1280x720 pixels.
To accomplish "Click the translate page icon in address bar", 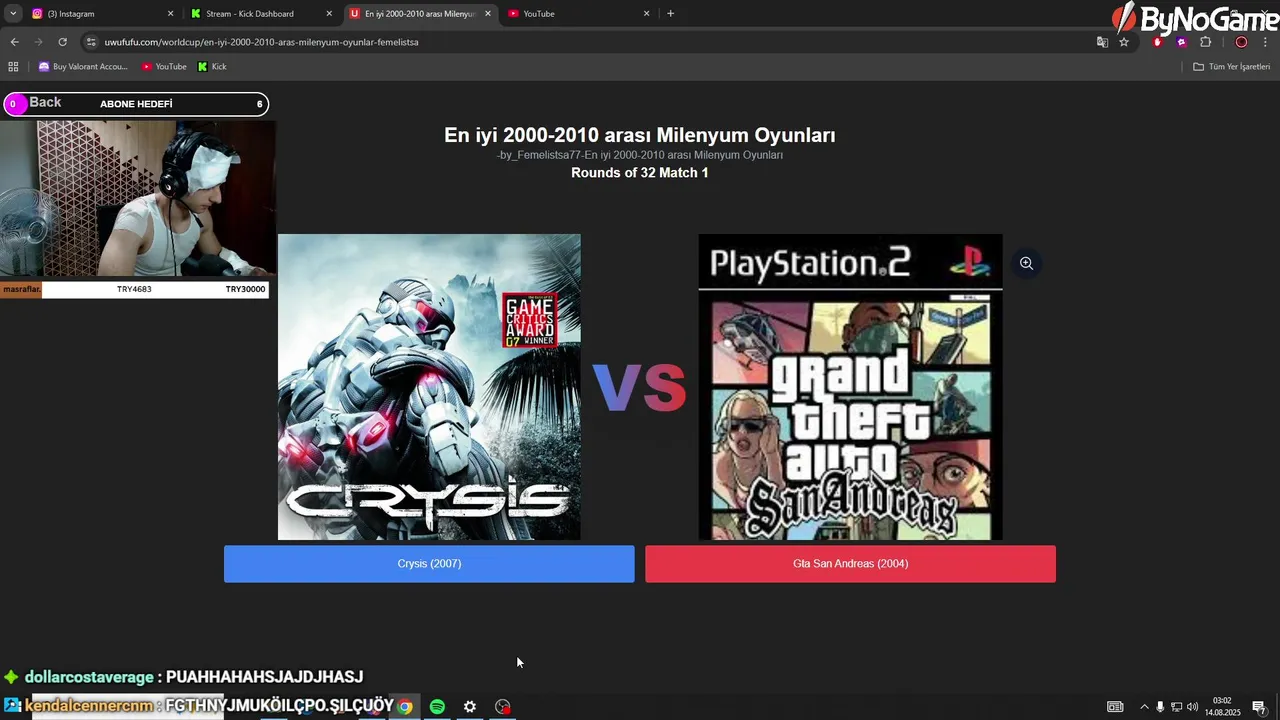I will 1102,42.
